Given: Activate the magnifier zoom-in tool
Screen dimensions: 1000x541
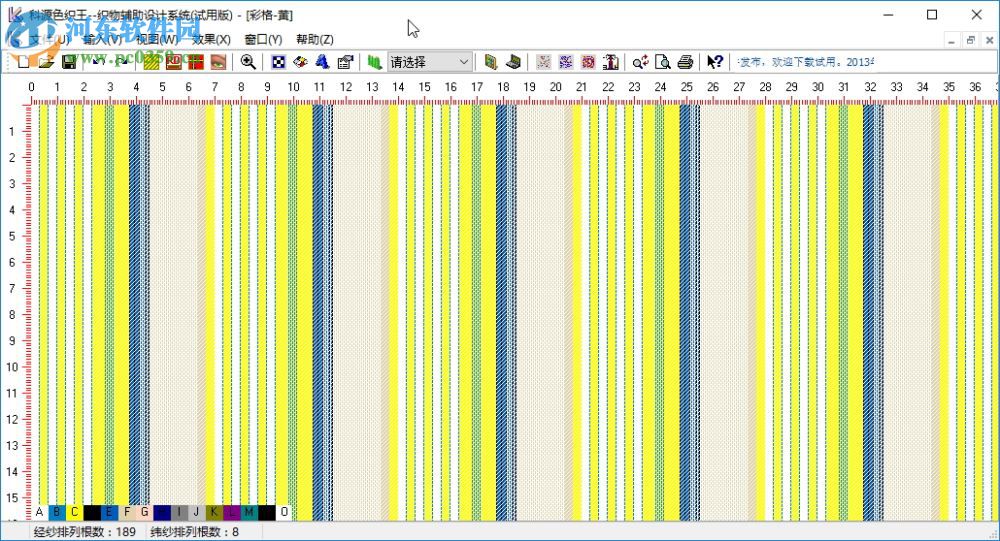Looking at the screenshot, I should 248,62.
